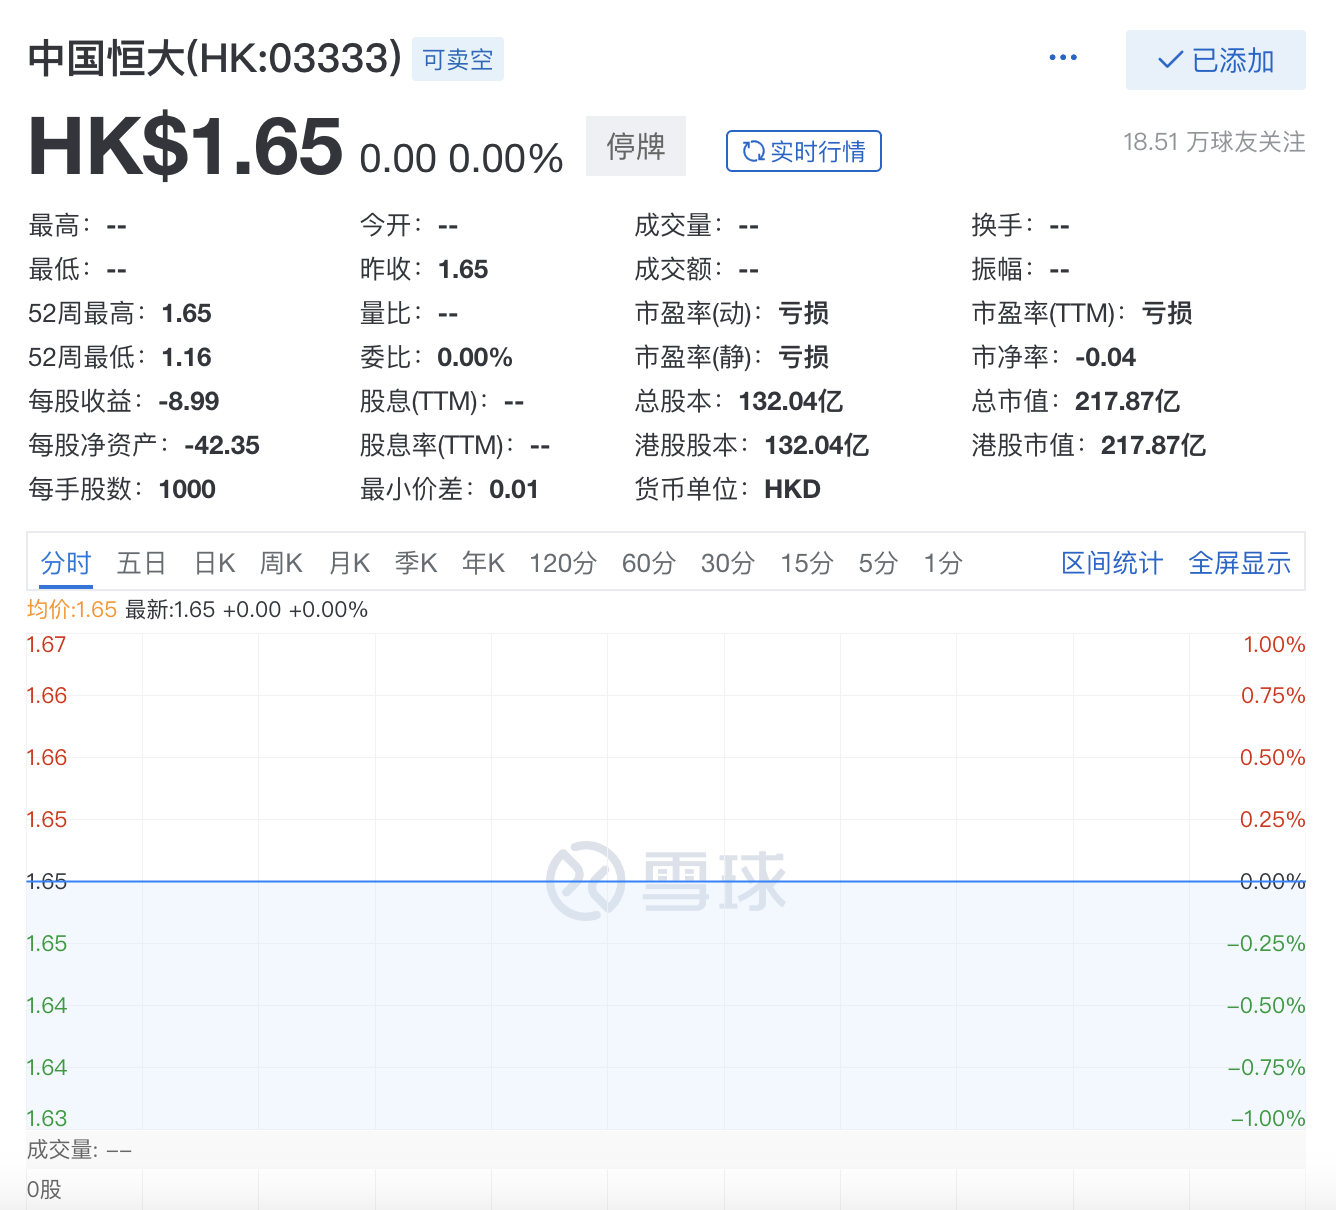Switch to the 五日 chart tab

click(141, 563)
